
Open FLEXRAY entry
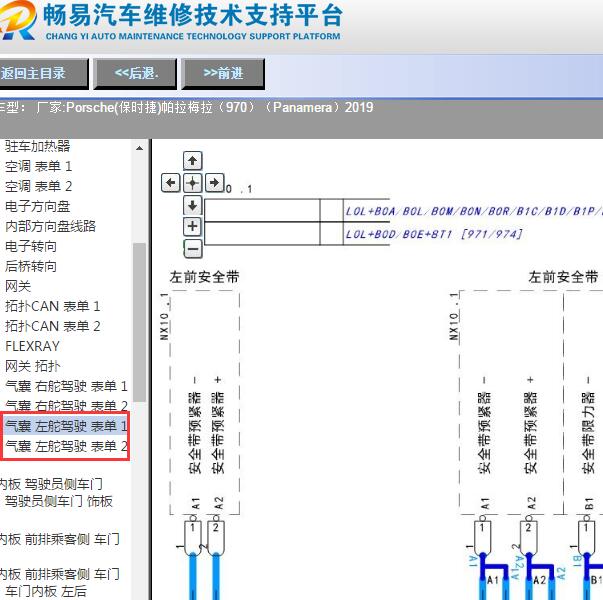(x=32, y=346)
